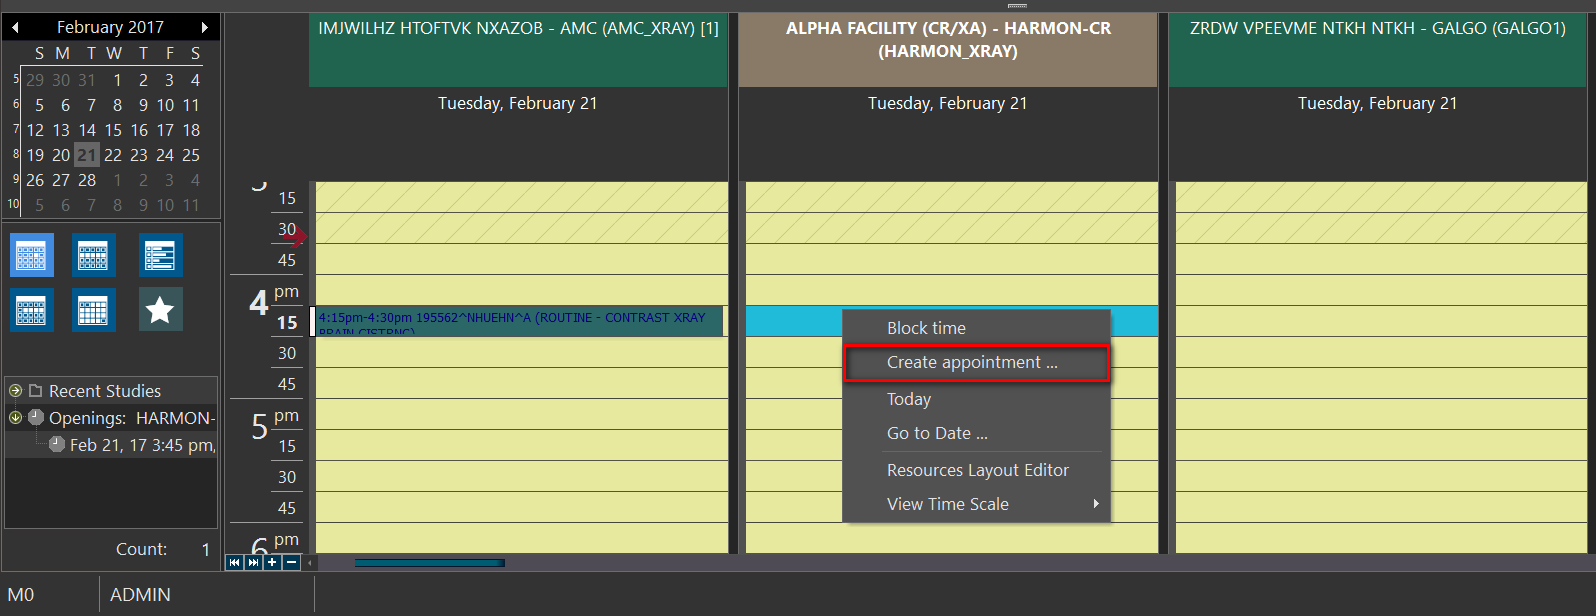Expand the Recent Studies tree node
The height and width of the screenshot is (616, 1596).
click(15, 391)
